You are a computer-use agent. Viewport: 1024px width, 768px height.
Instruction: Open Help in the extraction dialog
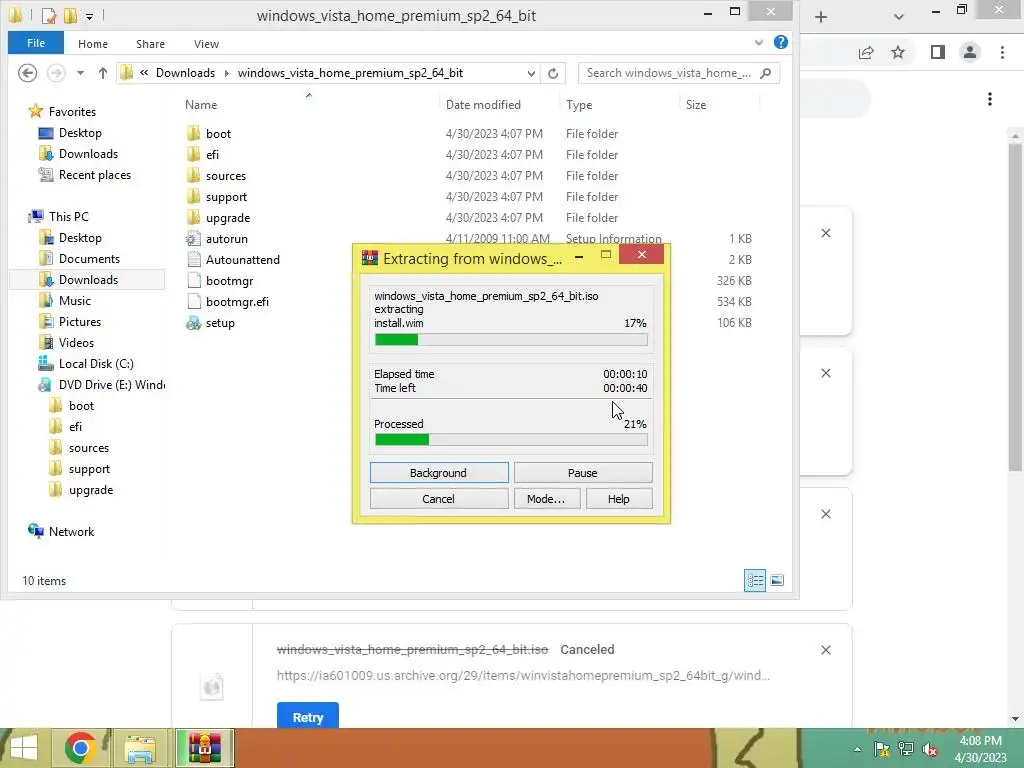(x=618, y=499)
